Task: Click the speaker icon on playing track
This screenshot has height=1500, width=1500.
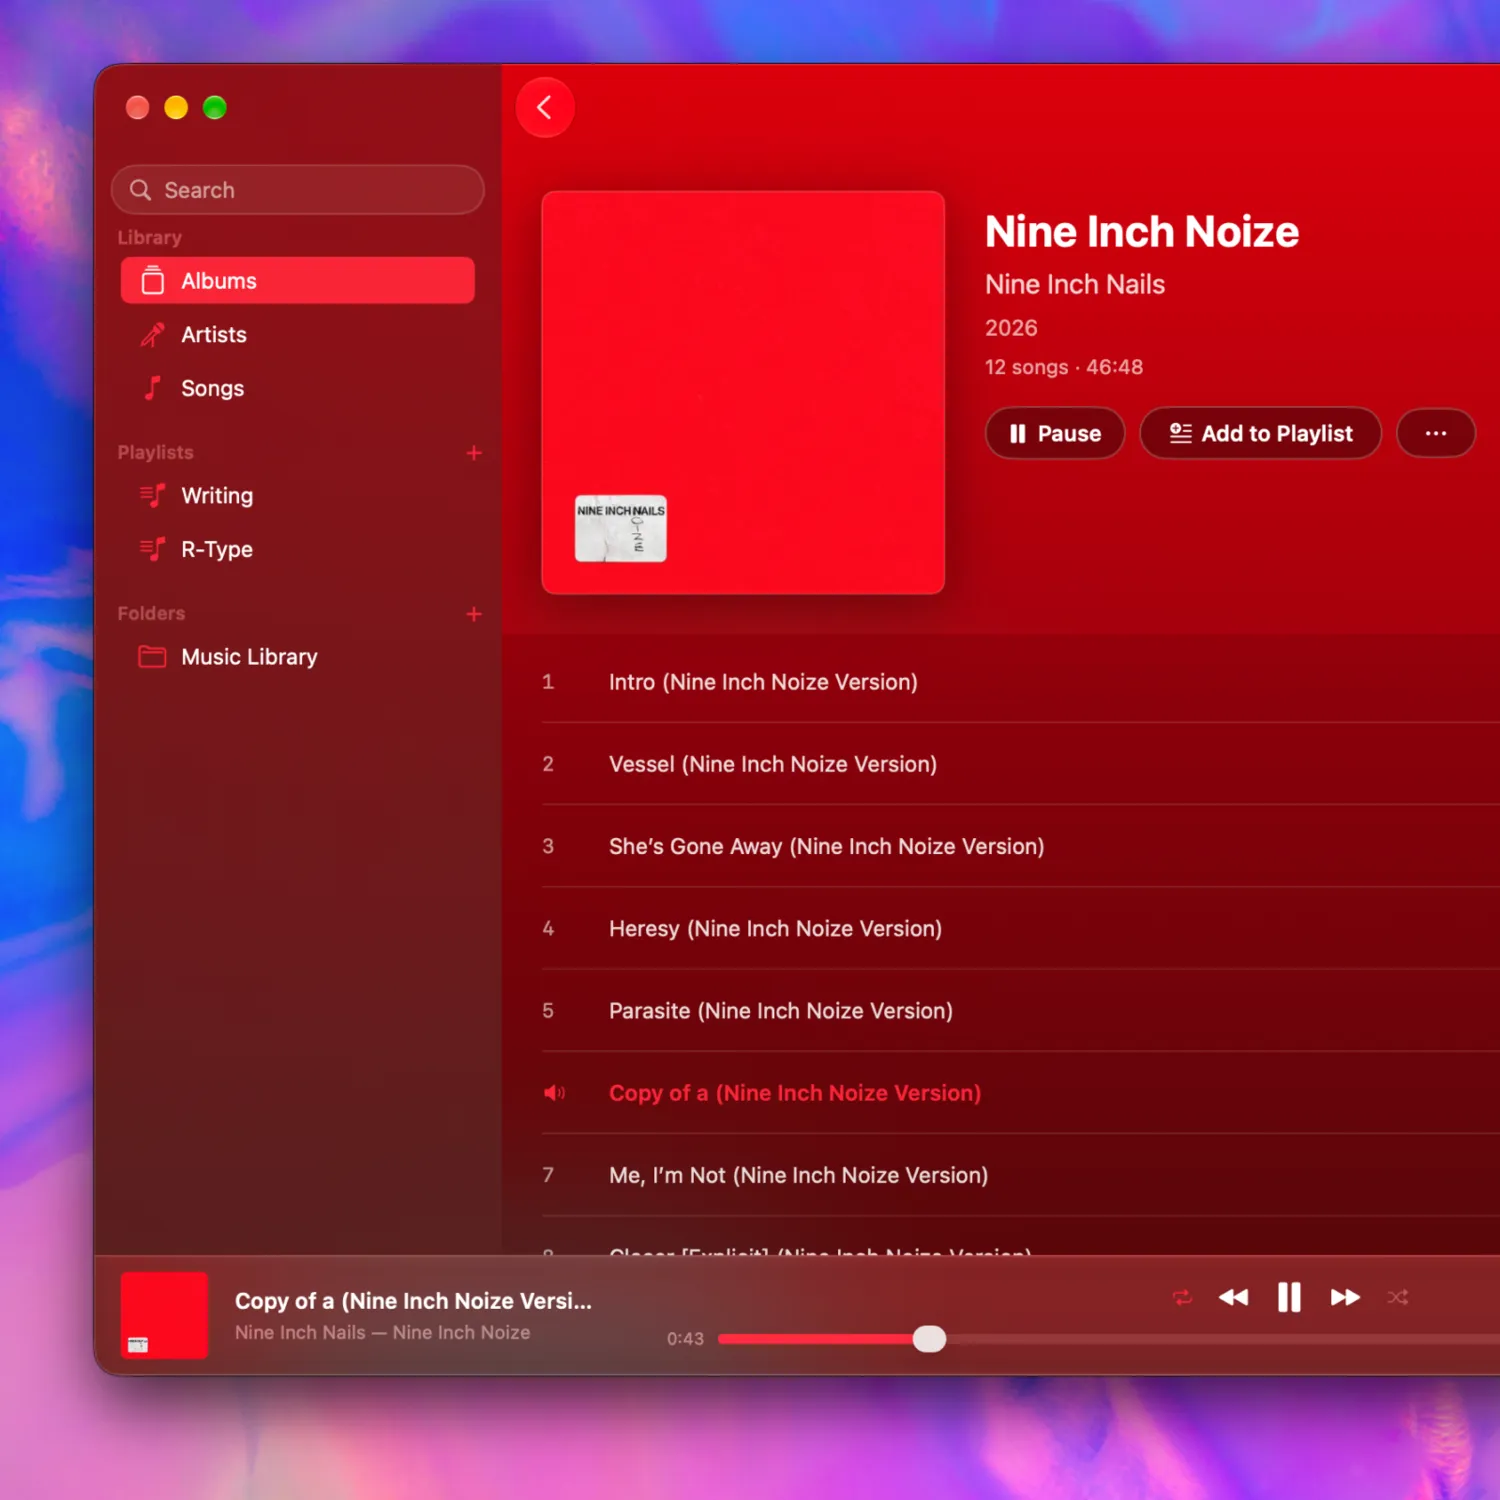Action: click(554, 1093)
